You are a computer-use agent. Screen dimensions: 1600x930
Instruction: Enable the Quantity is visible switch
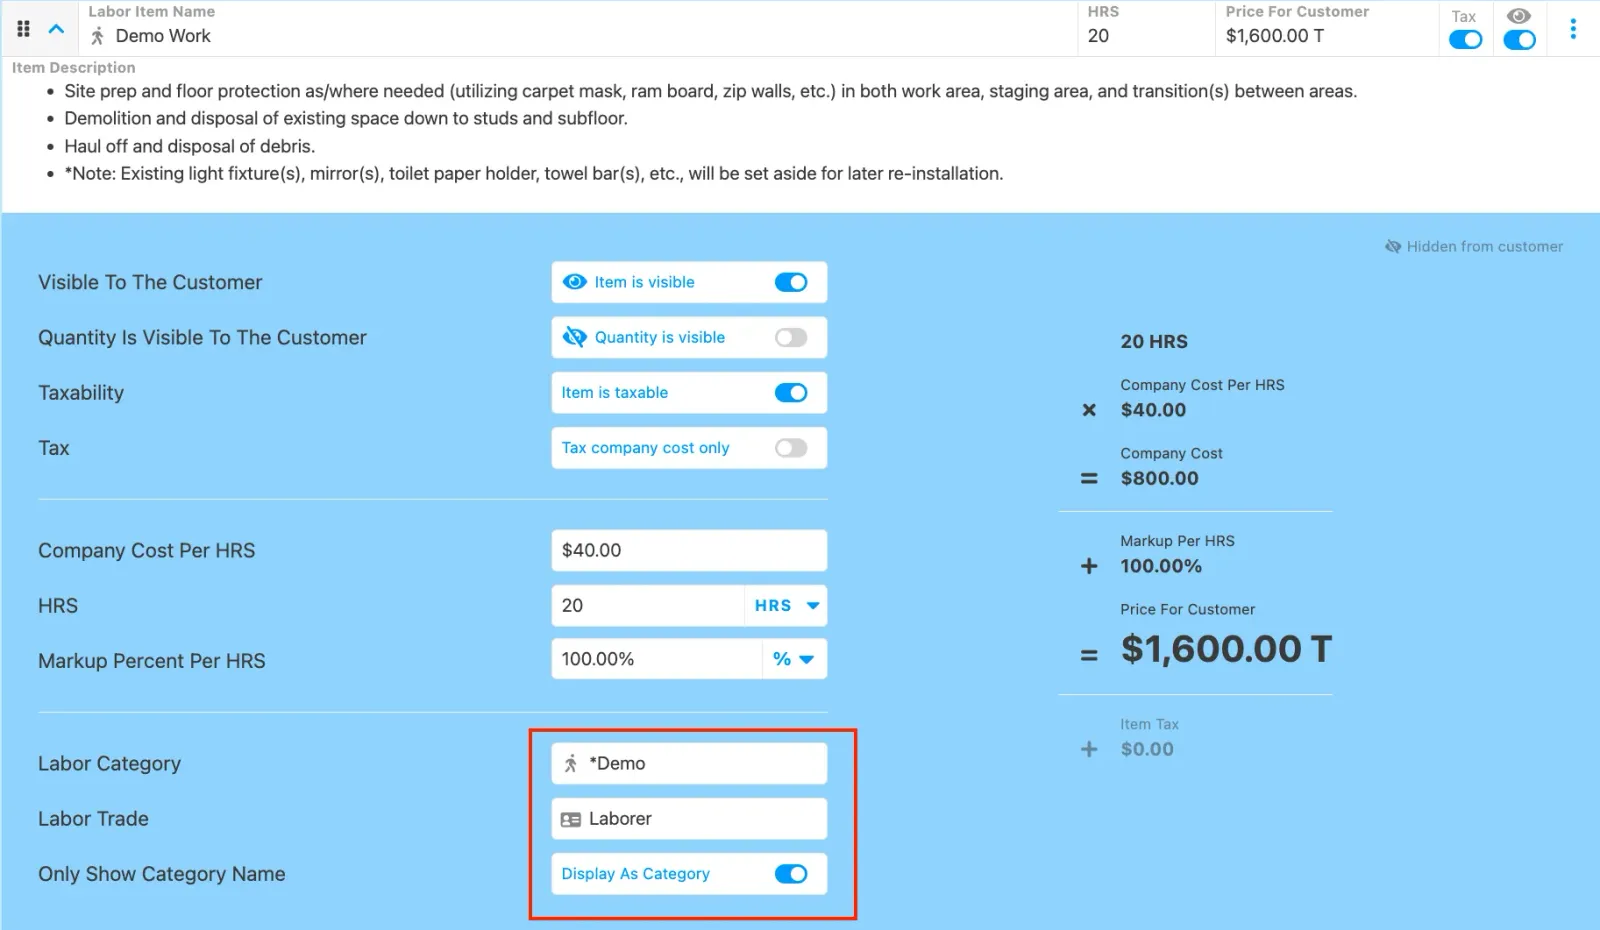coord(790,337)
